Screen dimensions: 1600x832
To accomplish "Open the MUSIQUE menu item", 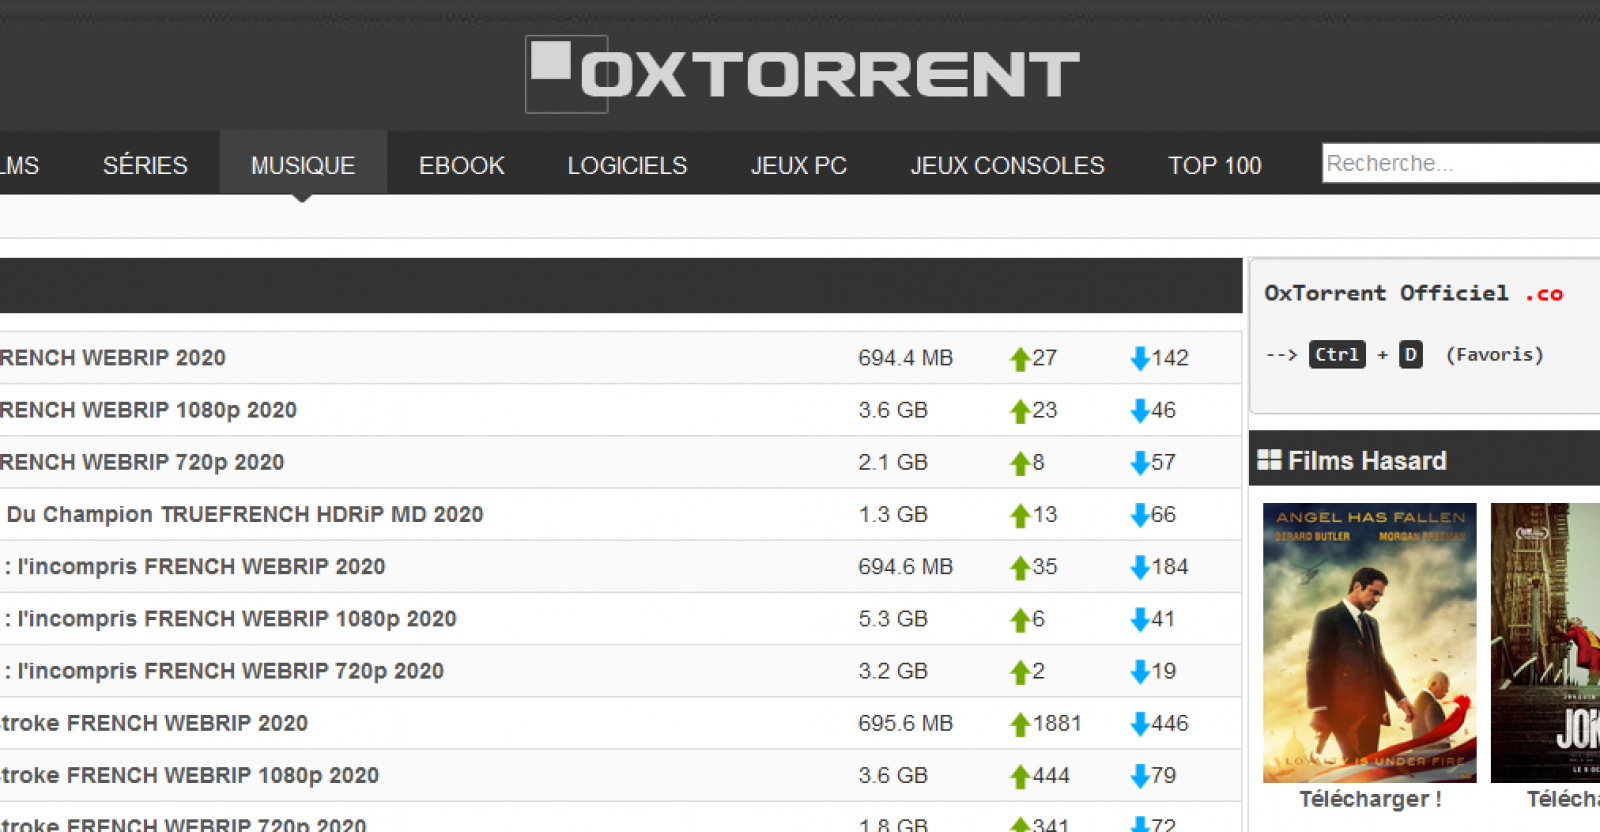I will tap(303, 165).
